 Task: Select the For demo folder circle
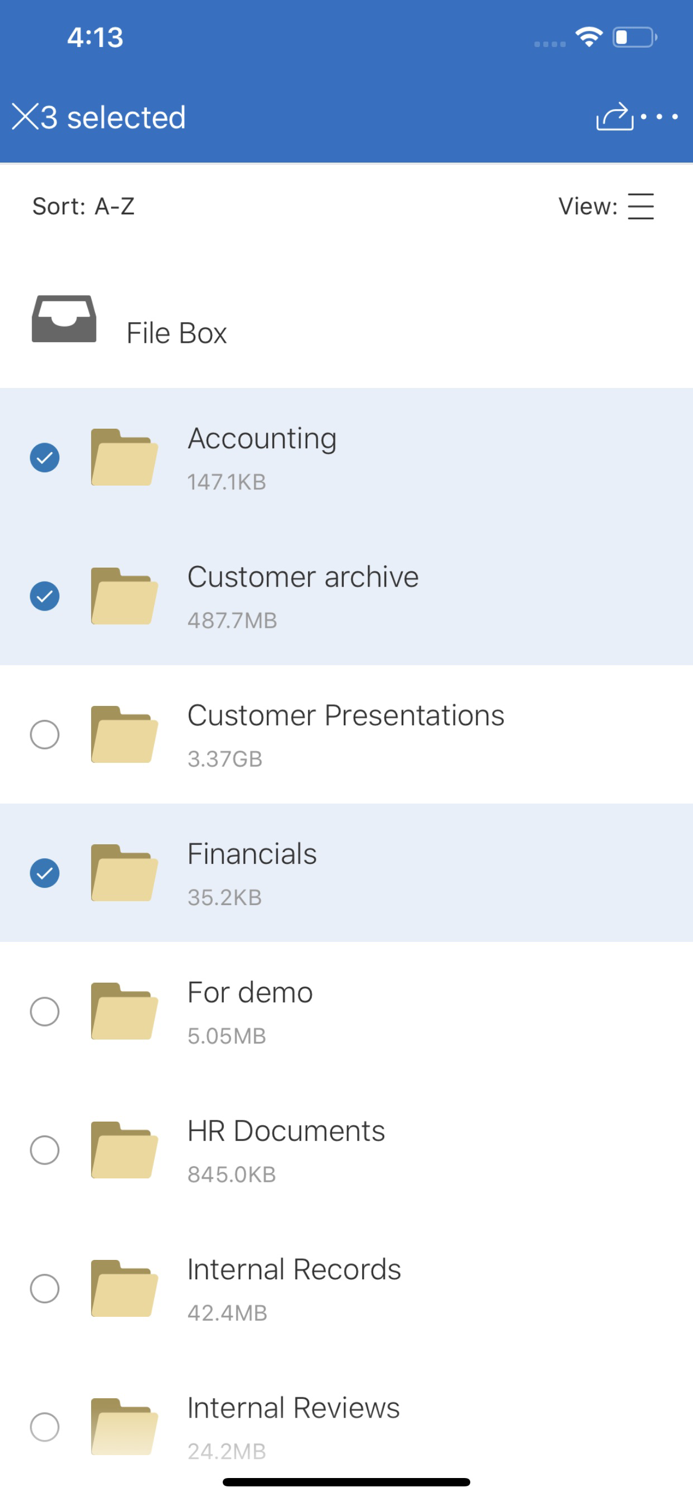point(44,1012)
